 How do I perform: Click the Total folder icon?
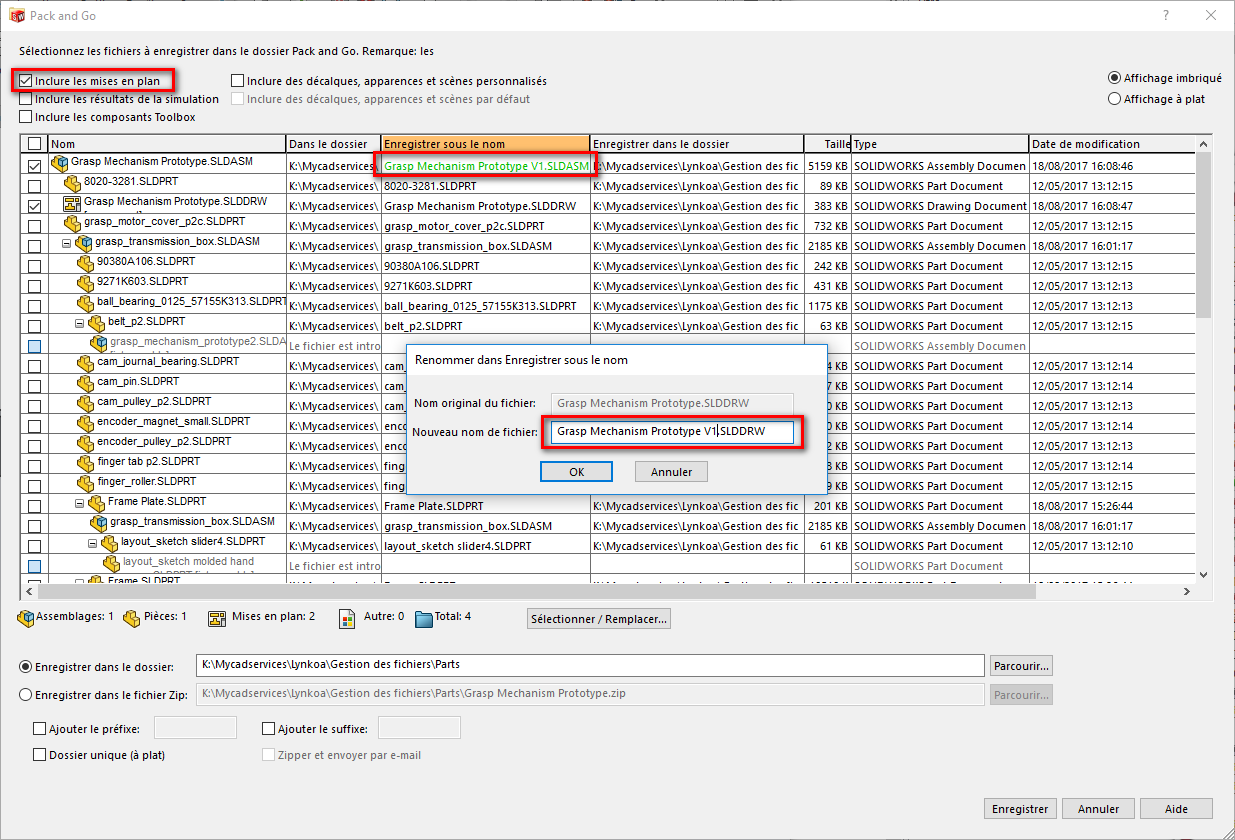click(x=424, y=618)
